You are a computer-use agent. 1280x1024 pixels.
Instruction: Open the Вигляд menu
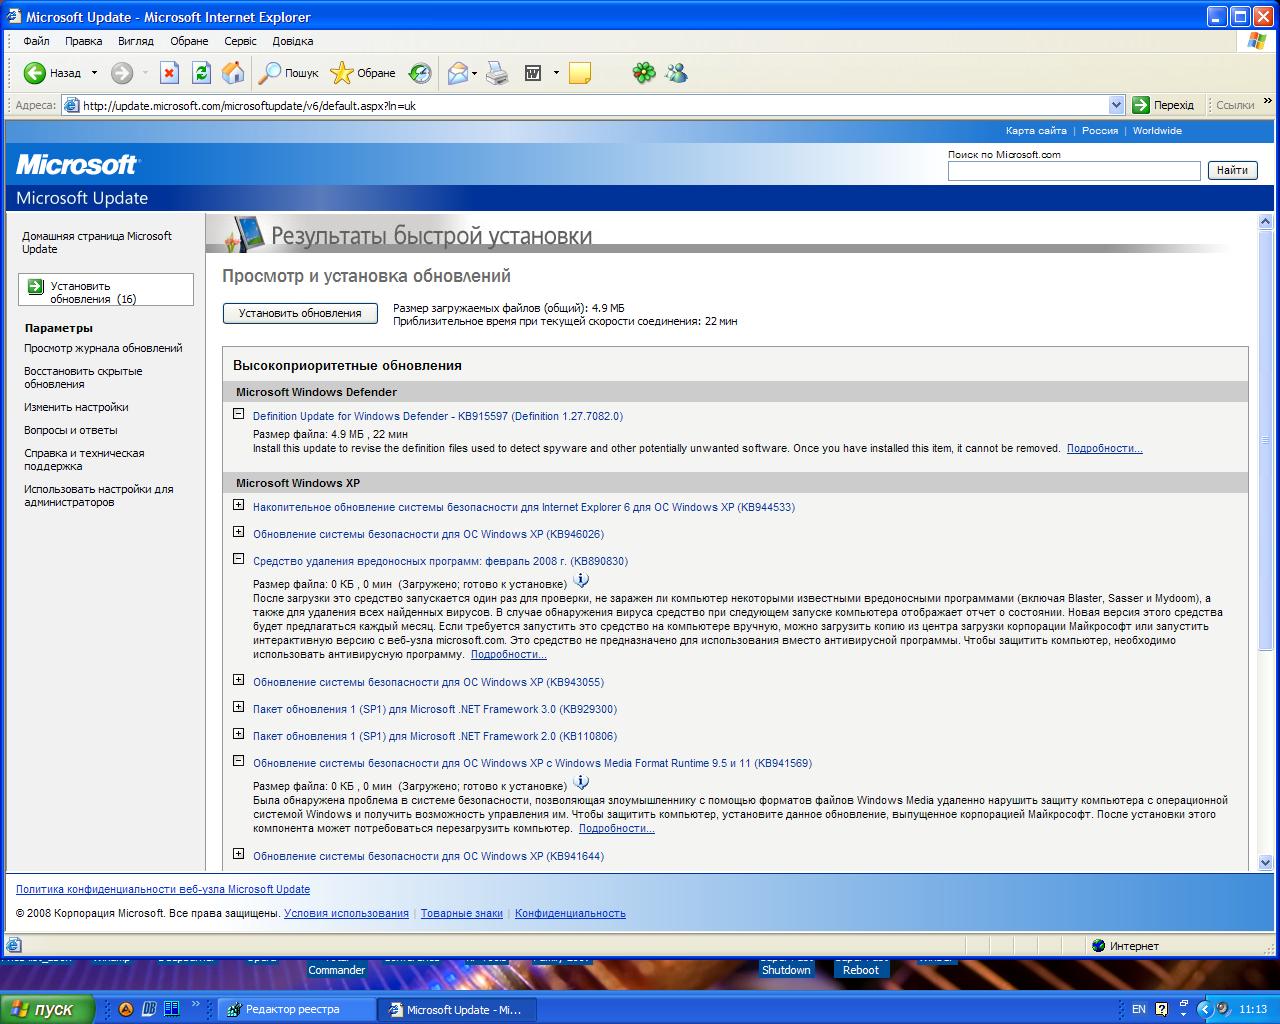136,41
